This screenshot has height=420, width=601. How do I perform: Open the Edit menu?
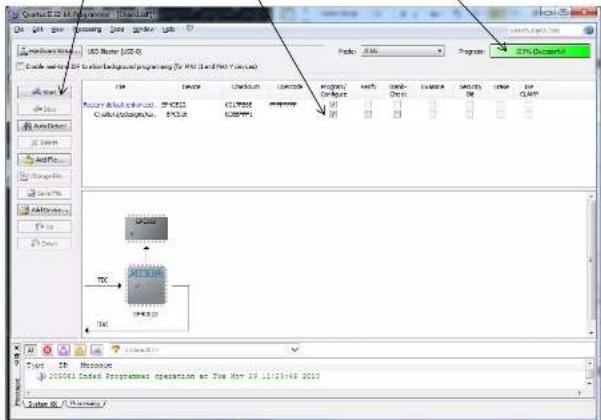(38, 29)
